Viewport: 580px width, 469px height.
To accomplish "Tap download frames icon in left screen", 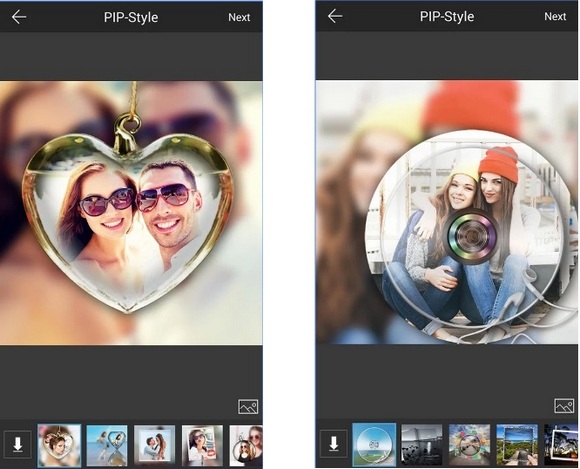I will point(17,444).
